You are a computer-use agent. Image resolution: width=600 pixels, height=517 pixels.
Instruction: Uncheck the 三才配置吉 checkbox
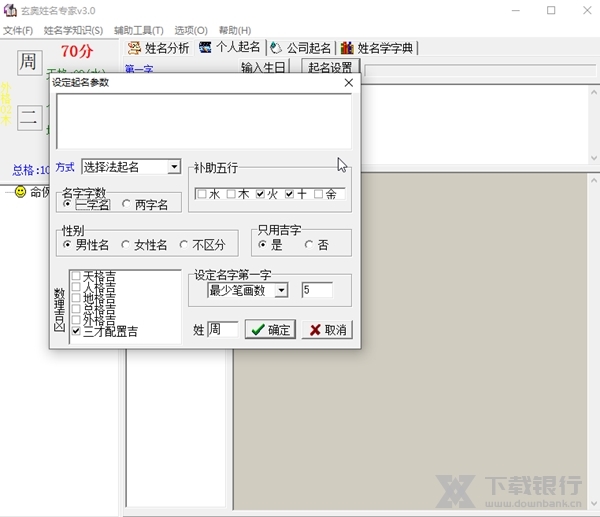point(76,331)
